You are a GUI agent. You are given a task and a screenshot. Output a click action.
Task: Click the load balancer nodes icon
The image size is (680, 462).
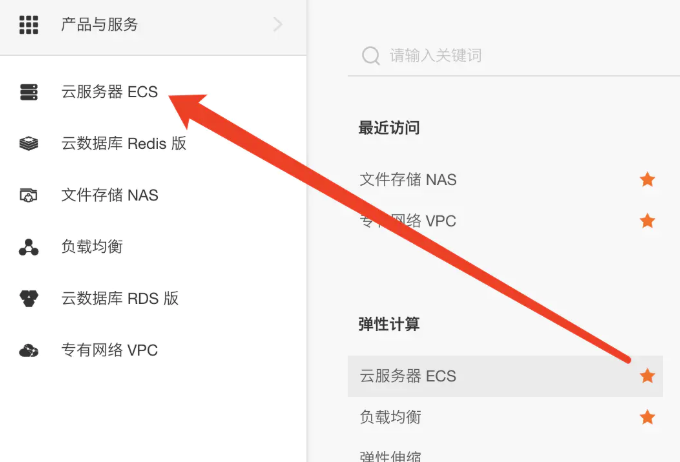pos(29,247)
